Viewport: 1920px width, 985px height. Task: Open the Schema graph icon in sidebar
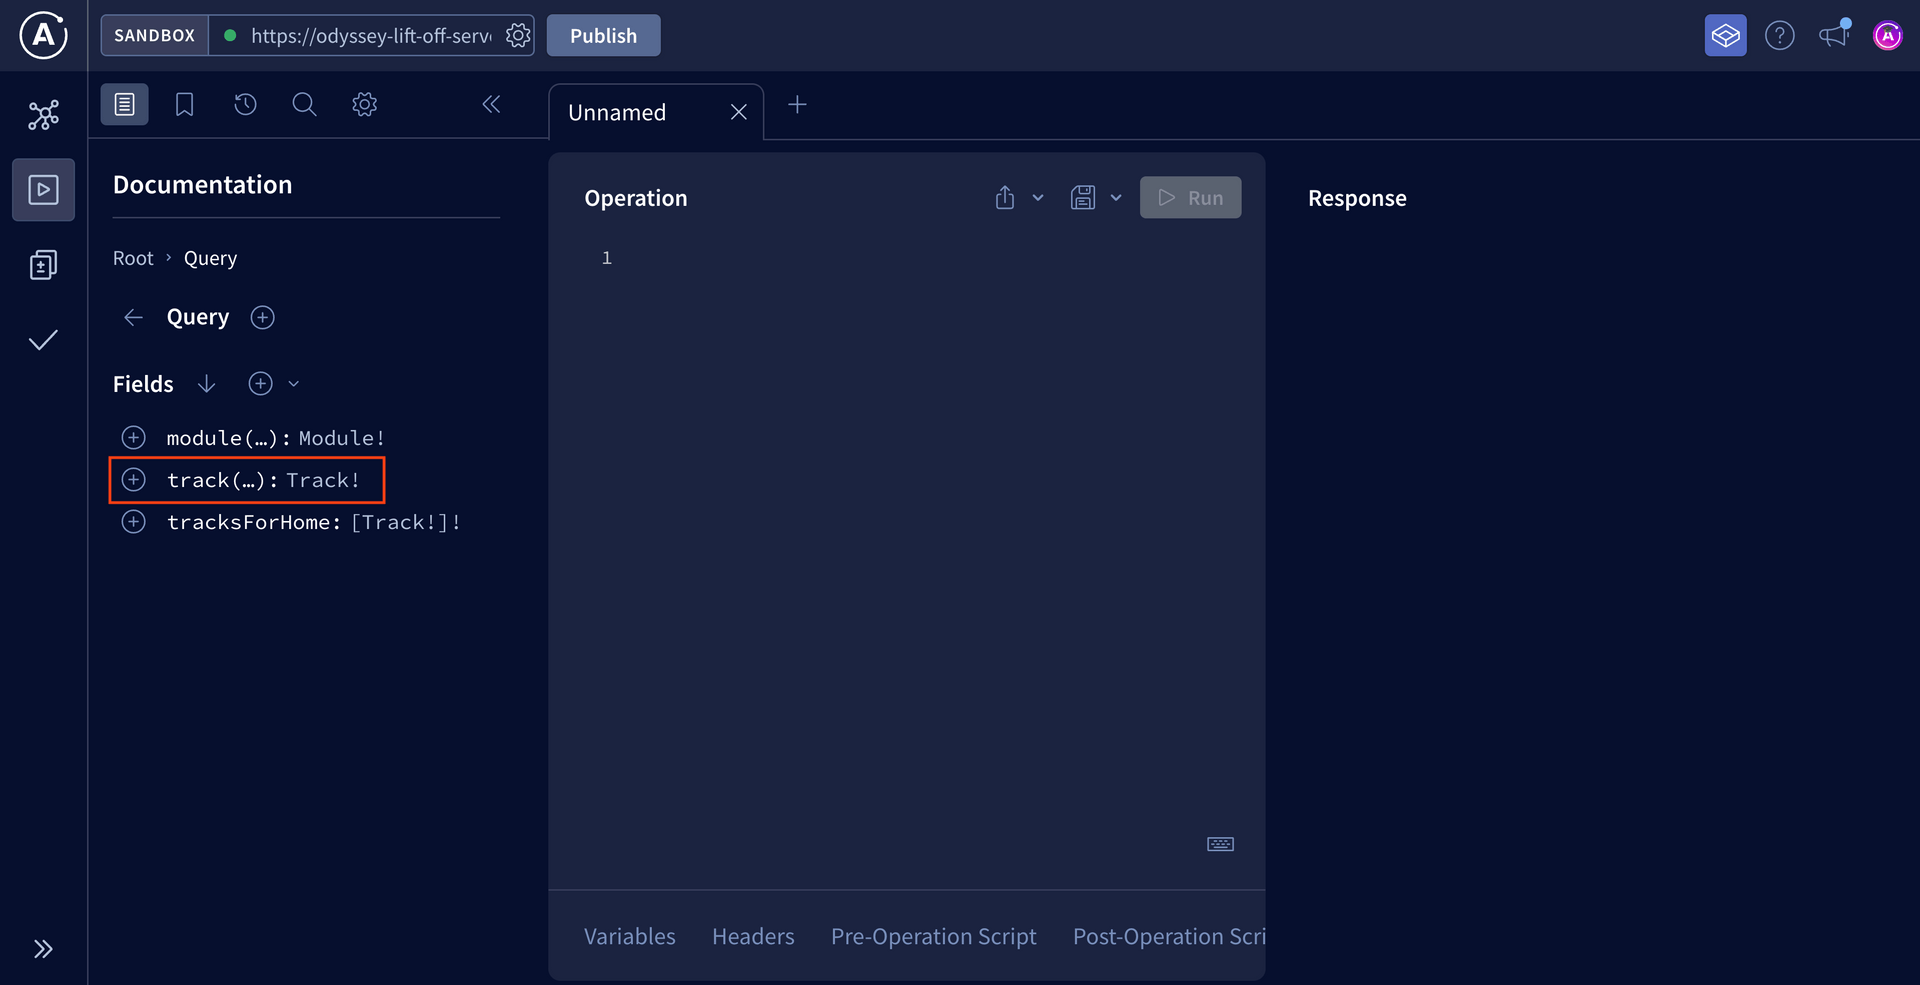43,115
